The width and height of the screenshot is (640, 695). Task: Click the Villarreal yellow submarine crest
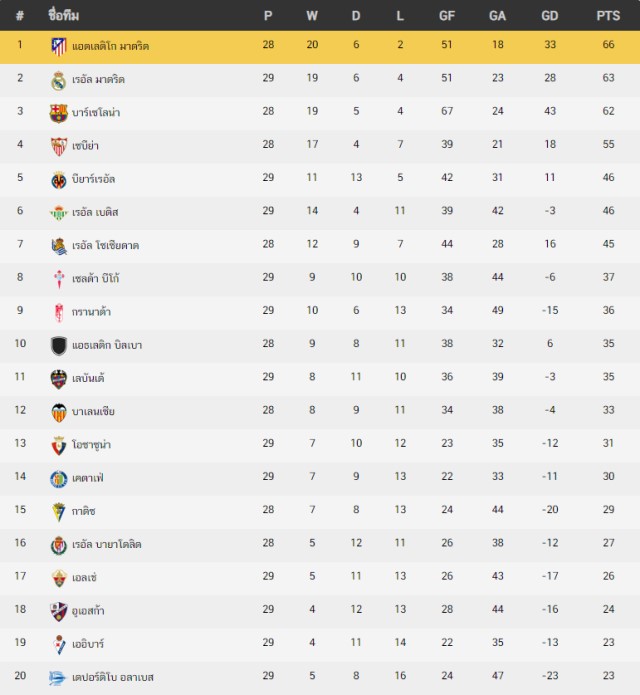point(59,180)
